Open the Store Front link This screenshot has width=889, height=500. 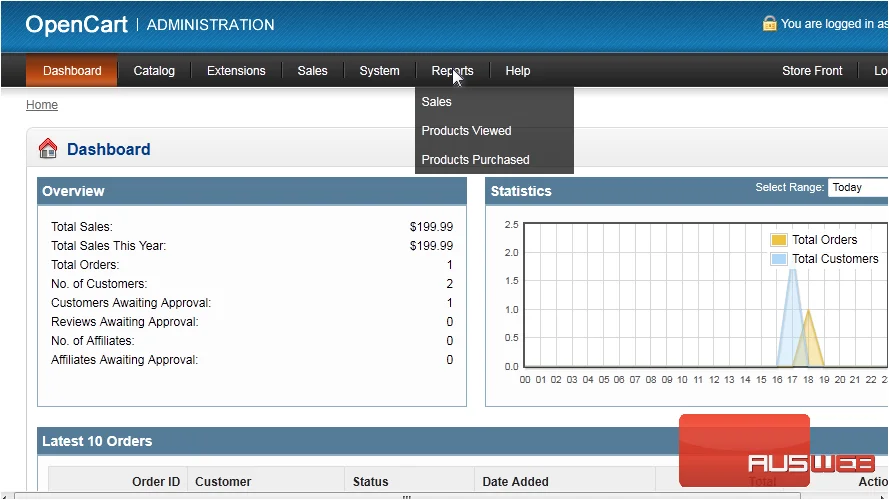812,71
